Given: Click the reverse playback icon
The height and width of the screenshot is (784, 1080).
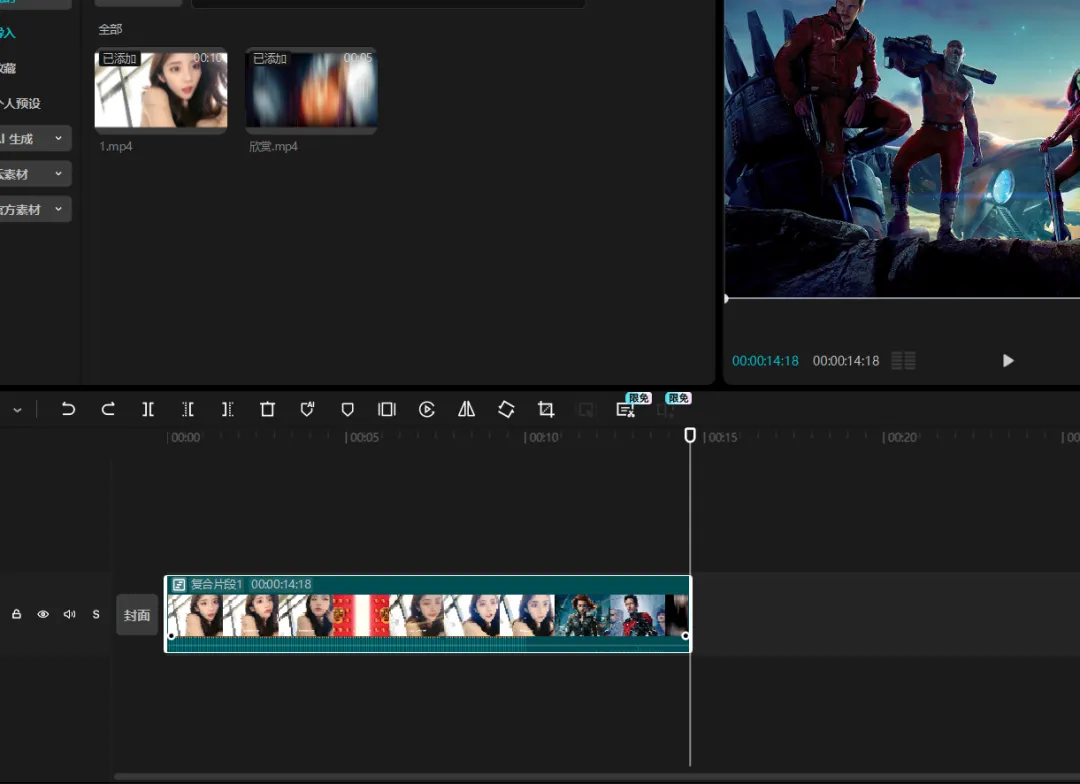Looking at the screenshot, I should pos(427,409).
